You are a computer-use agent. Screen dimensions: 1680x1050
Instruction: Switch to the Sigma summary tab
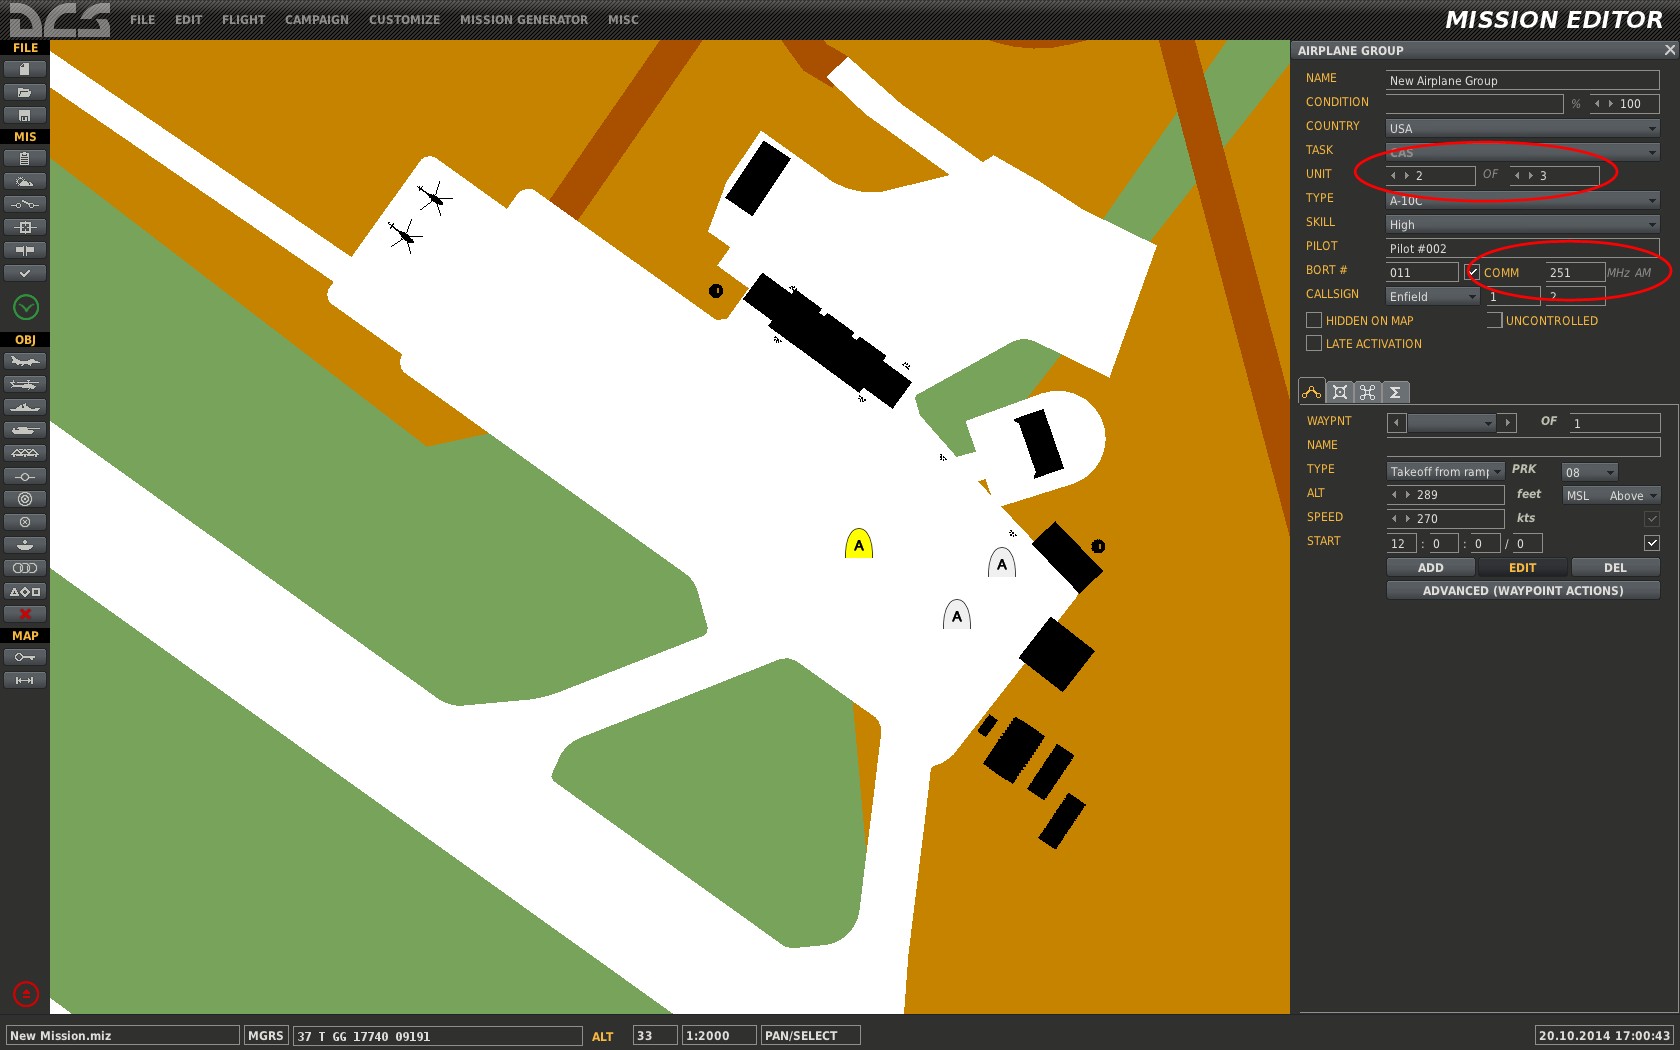[x=1395, y=392]
